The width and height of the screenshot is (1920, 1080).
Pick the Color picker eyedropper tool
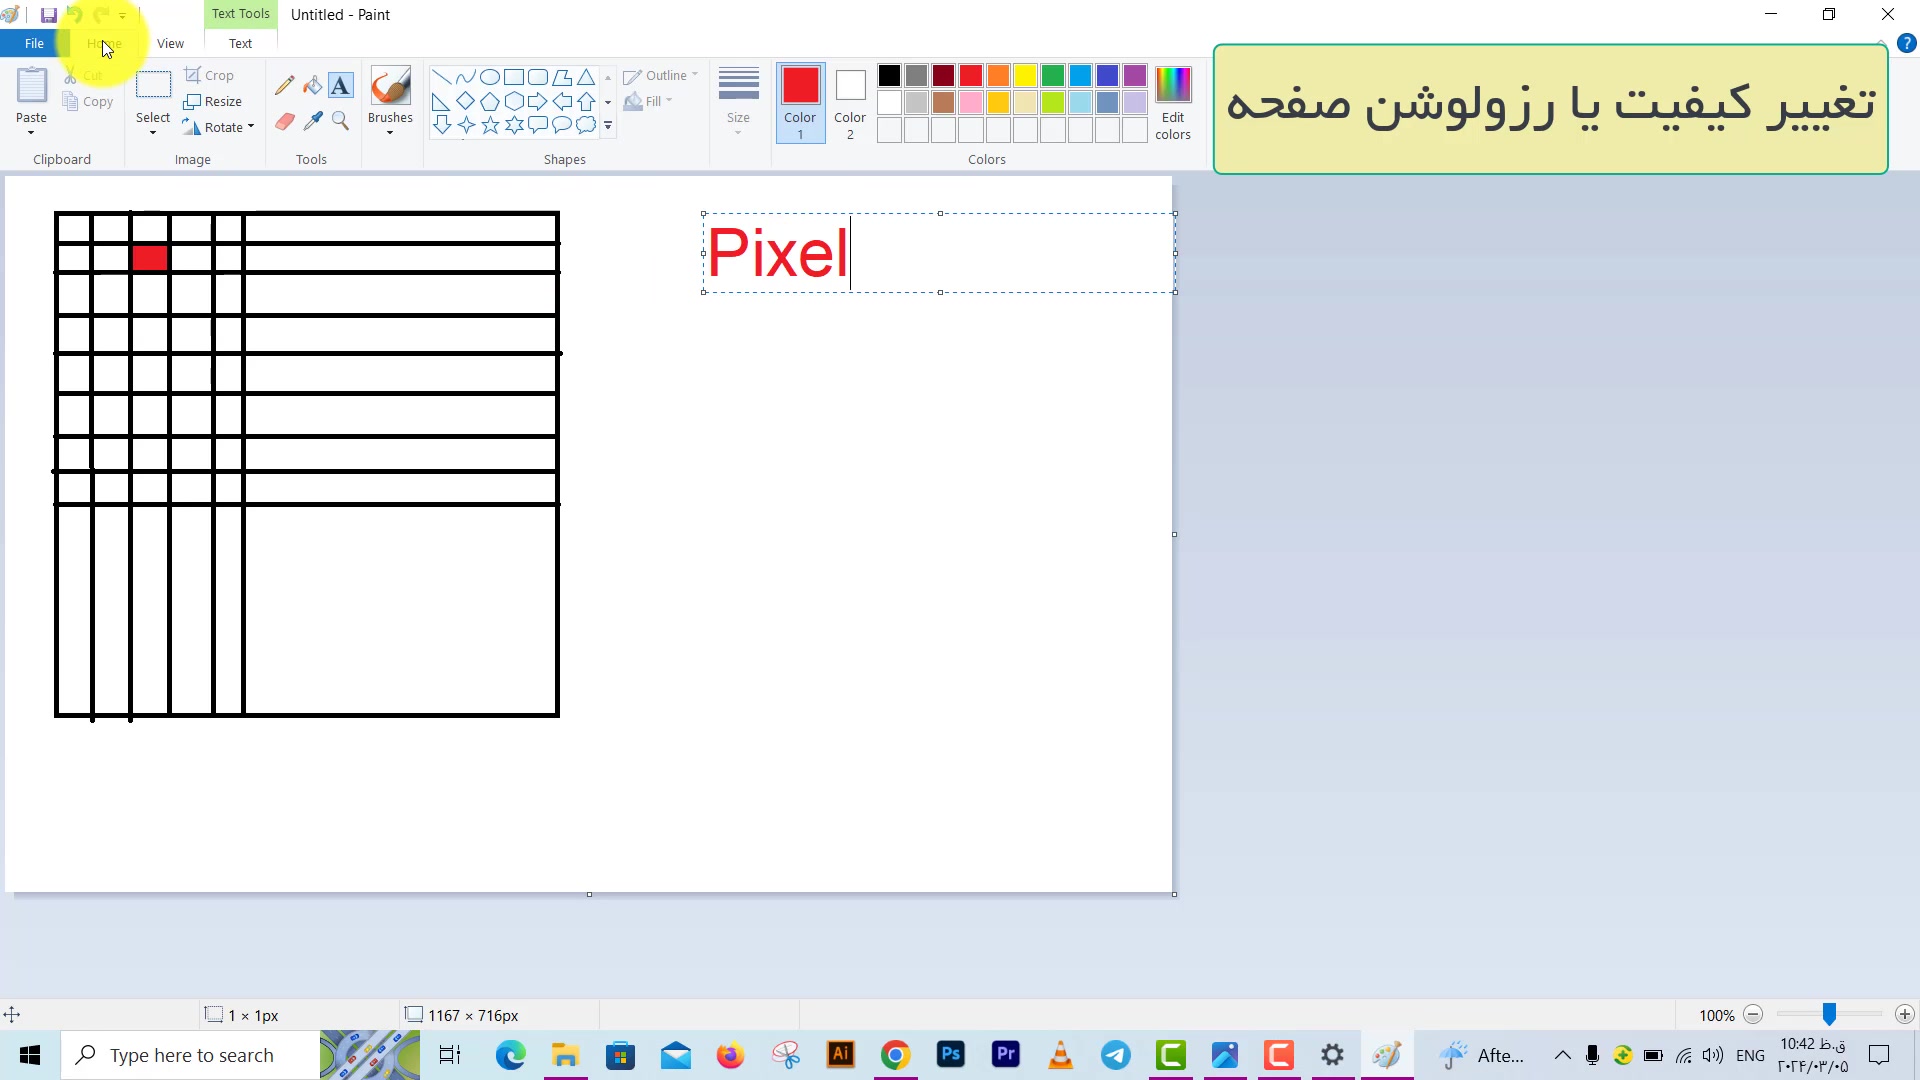coord(313,121)
